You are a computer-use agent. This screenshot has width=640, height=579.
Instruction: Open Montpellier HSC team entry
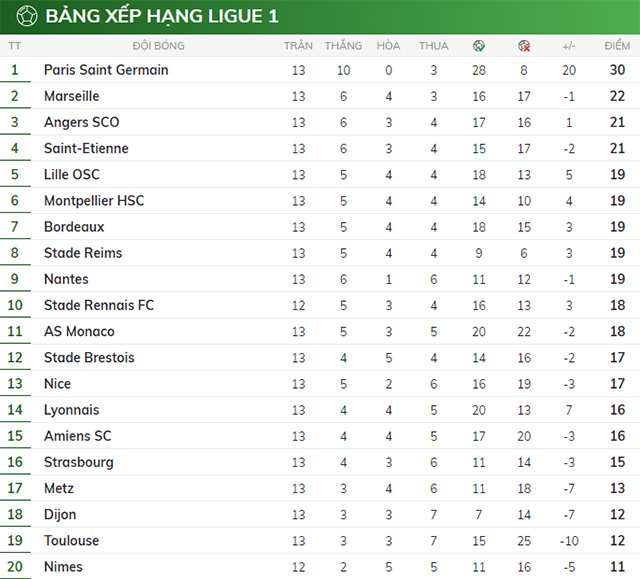(94, 201)
